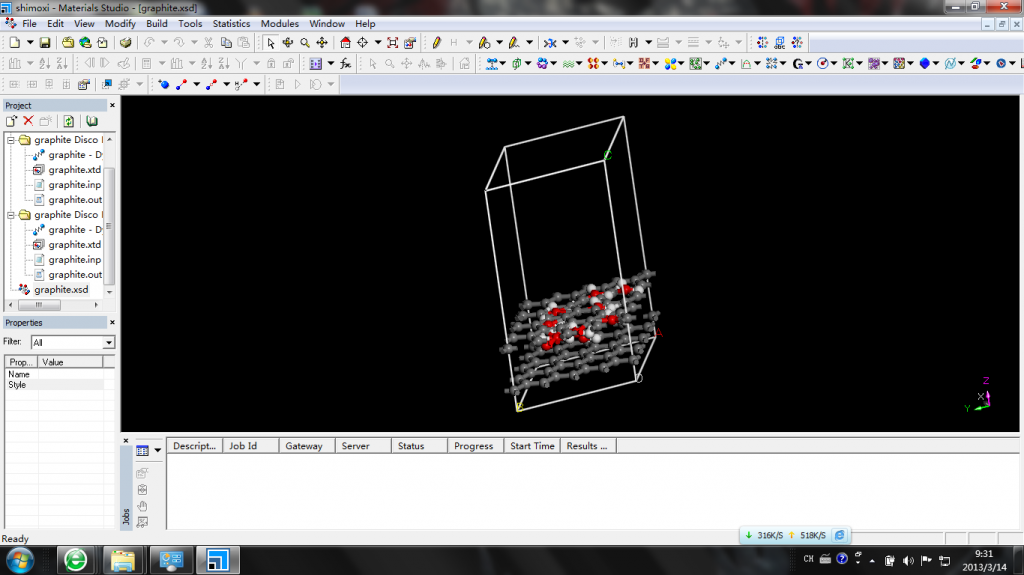Select the graphite.xsd file in Project tree
1024x575 pixels.
[x=61, y=289]
